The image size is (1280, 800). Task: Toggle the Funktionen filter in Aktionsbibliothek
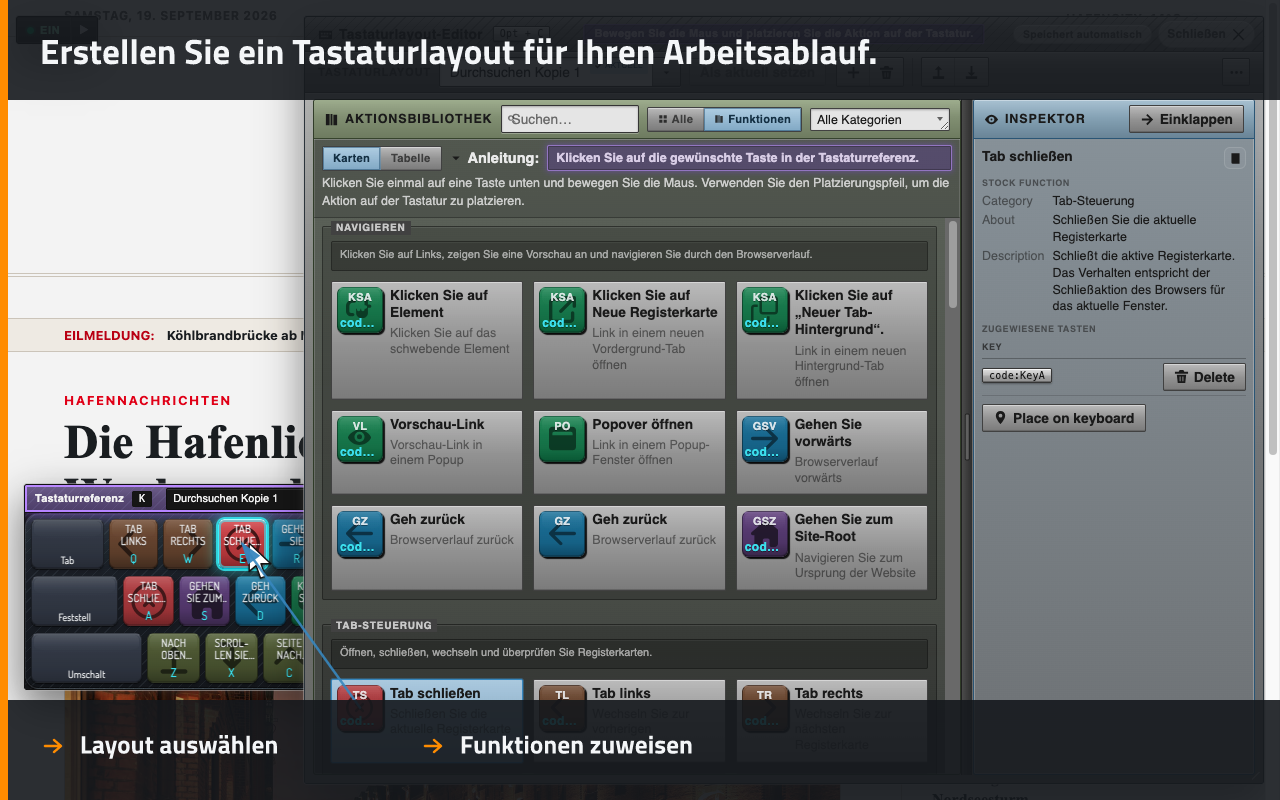[x=752, y=119]
